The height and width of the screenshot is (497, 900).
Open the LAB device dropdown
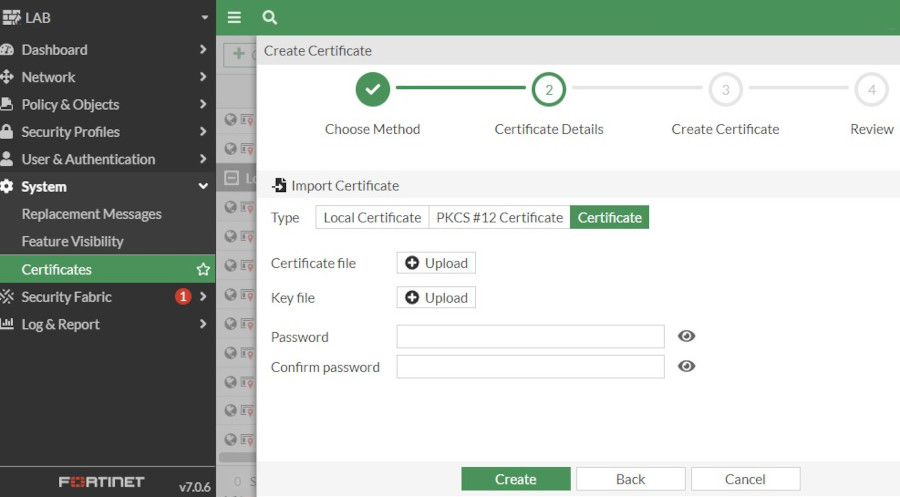coord(204,18)
